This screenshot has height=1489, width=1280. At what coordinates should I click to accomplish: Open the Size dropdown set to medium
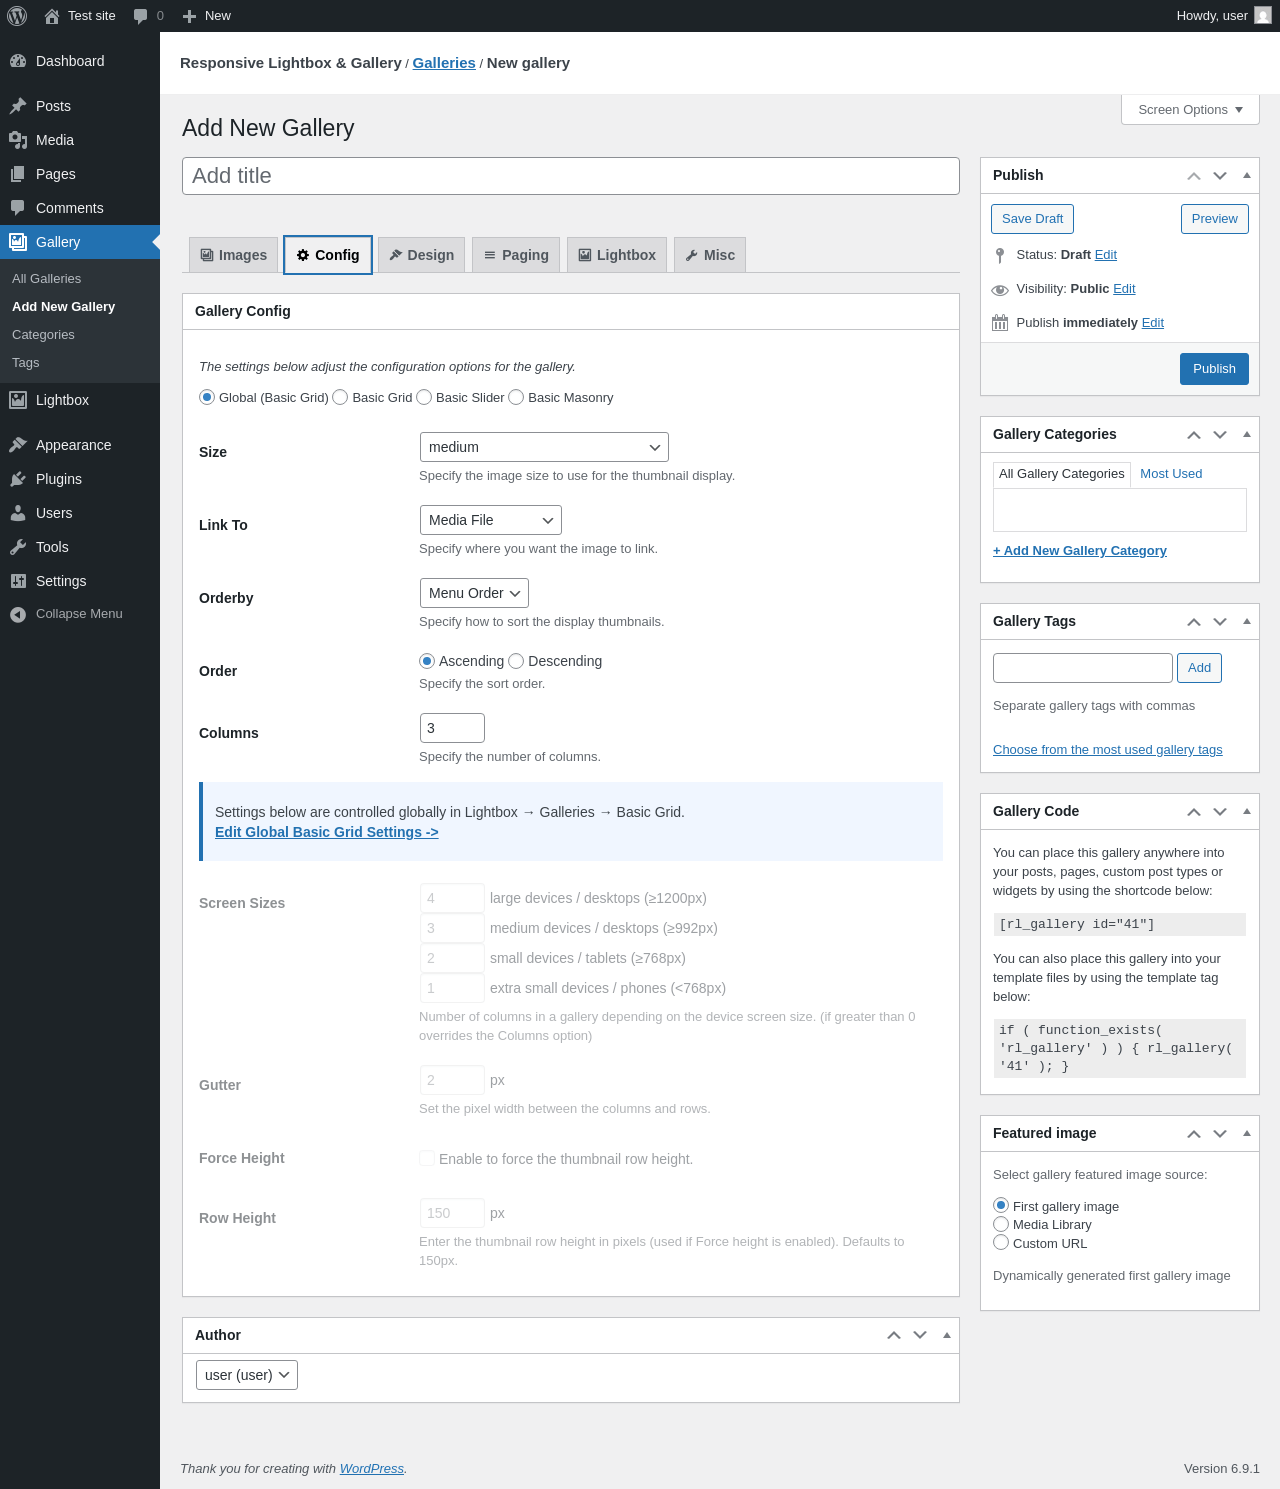544,447
